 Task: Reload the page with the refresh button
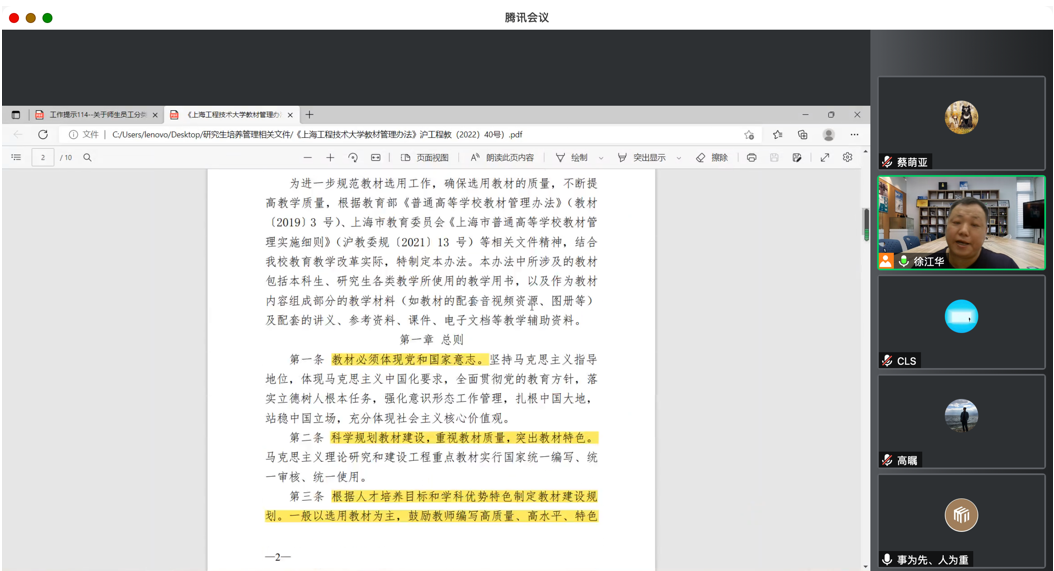43,134
